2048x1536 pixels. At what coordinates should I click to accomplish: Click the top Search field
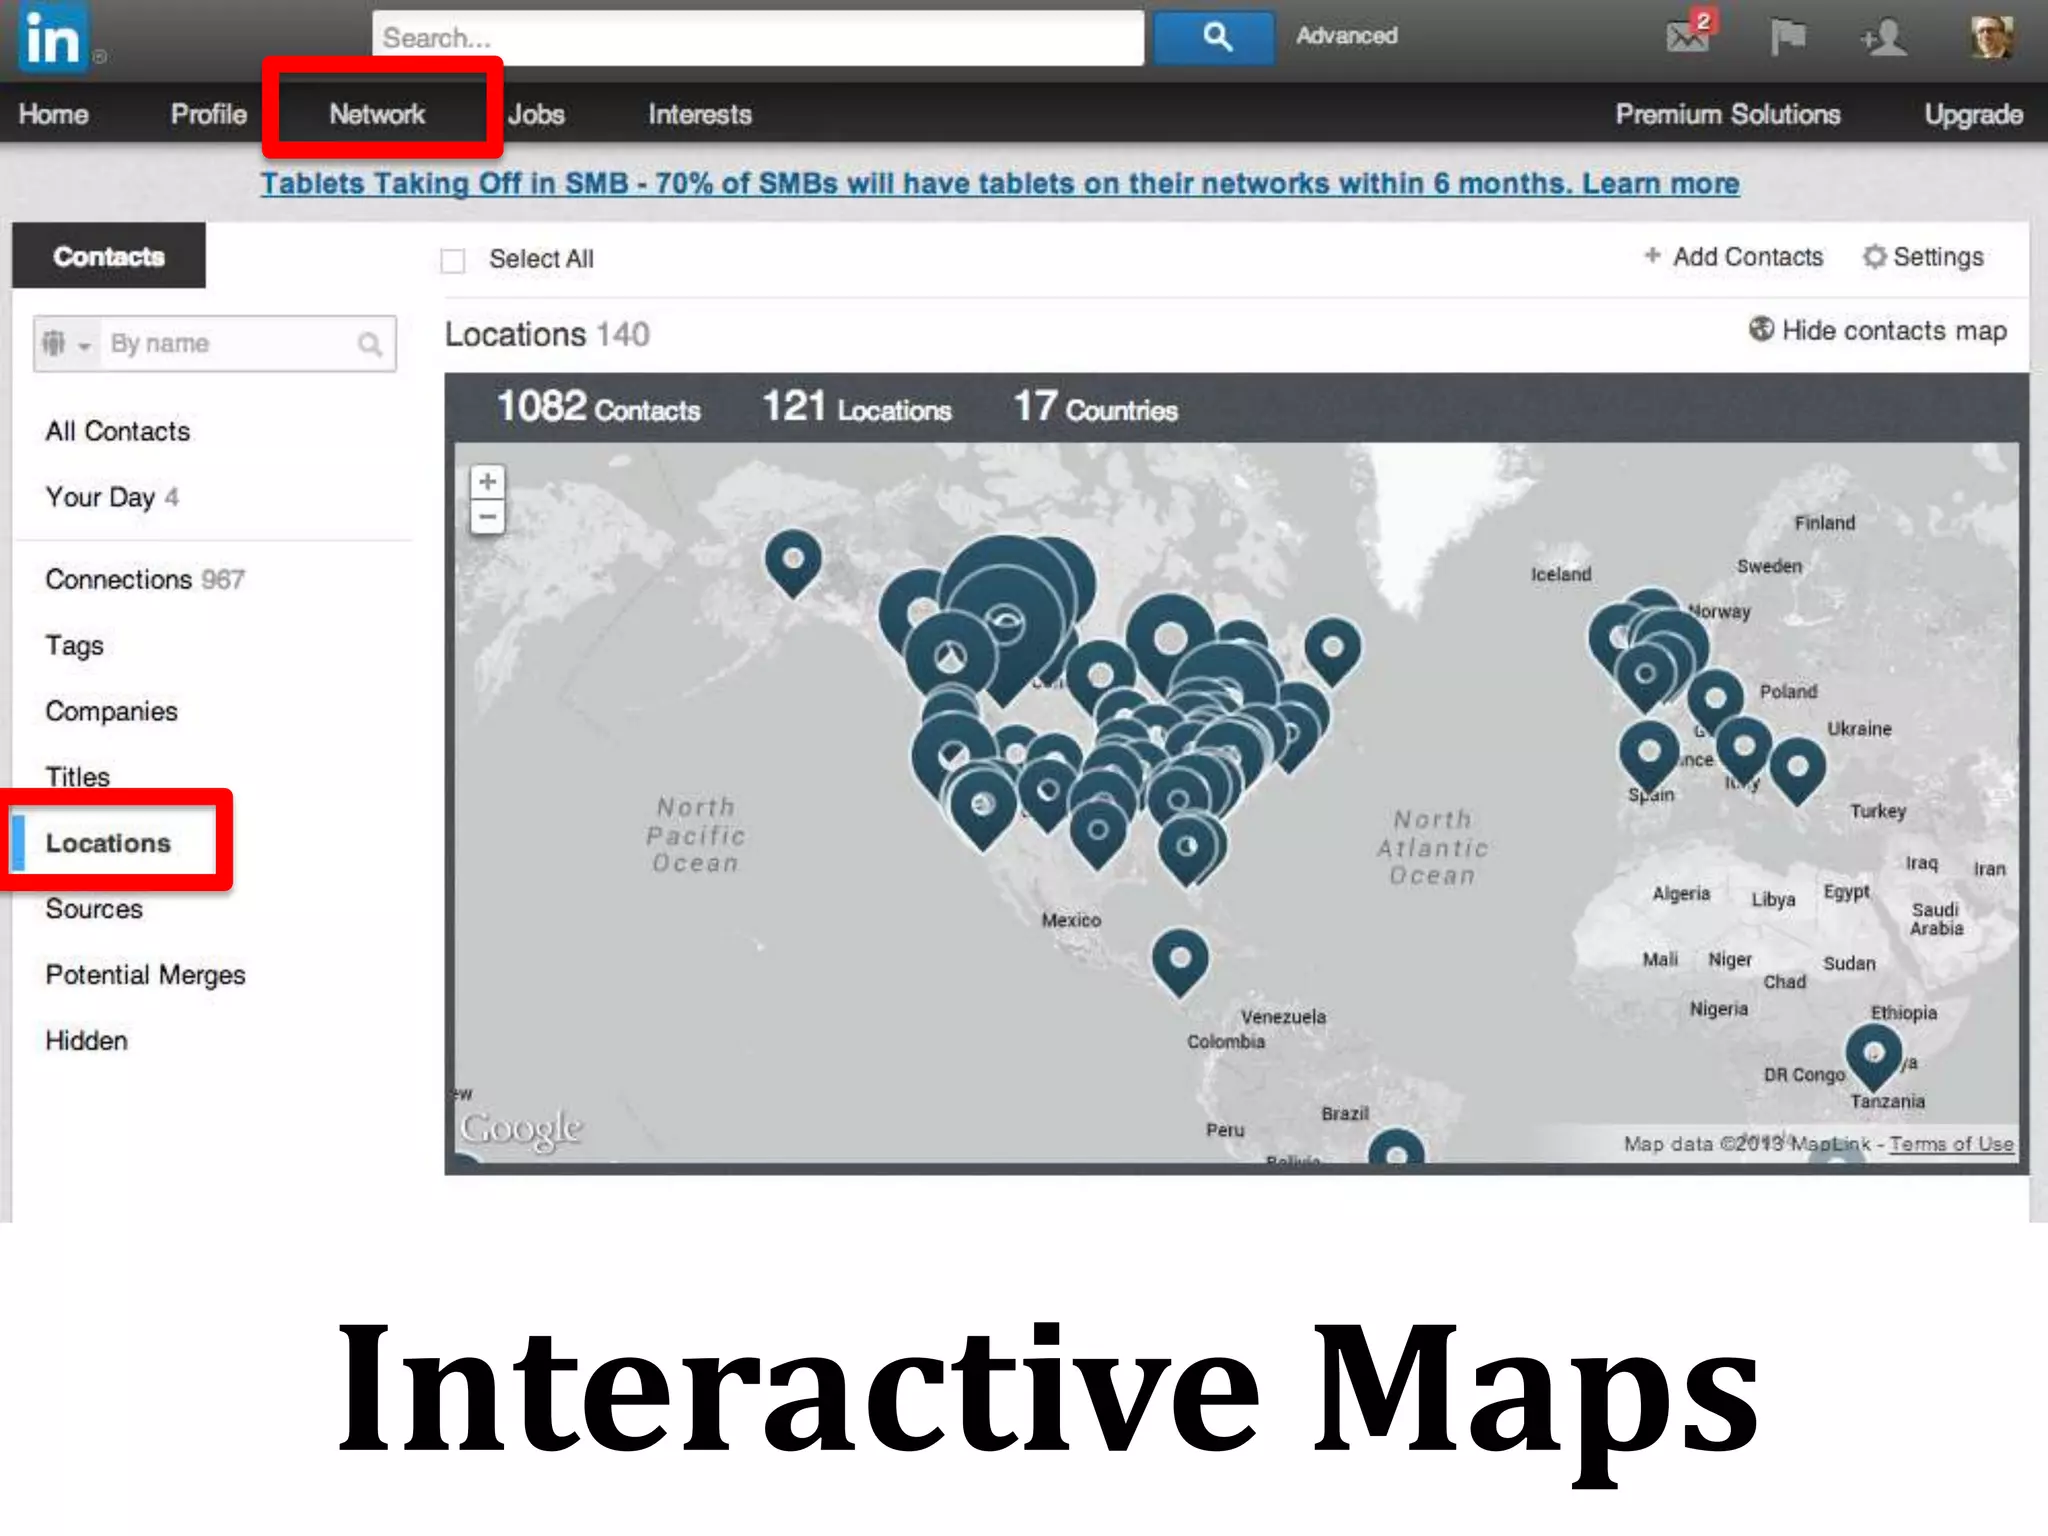tap(758, 38)
